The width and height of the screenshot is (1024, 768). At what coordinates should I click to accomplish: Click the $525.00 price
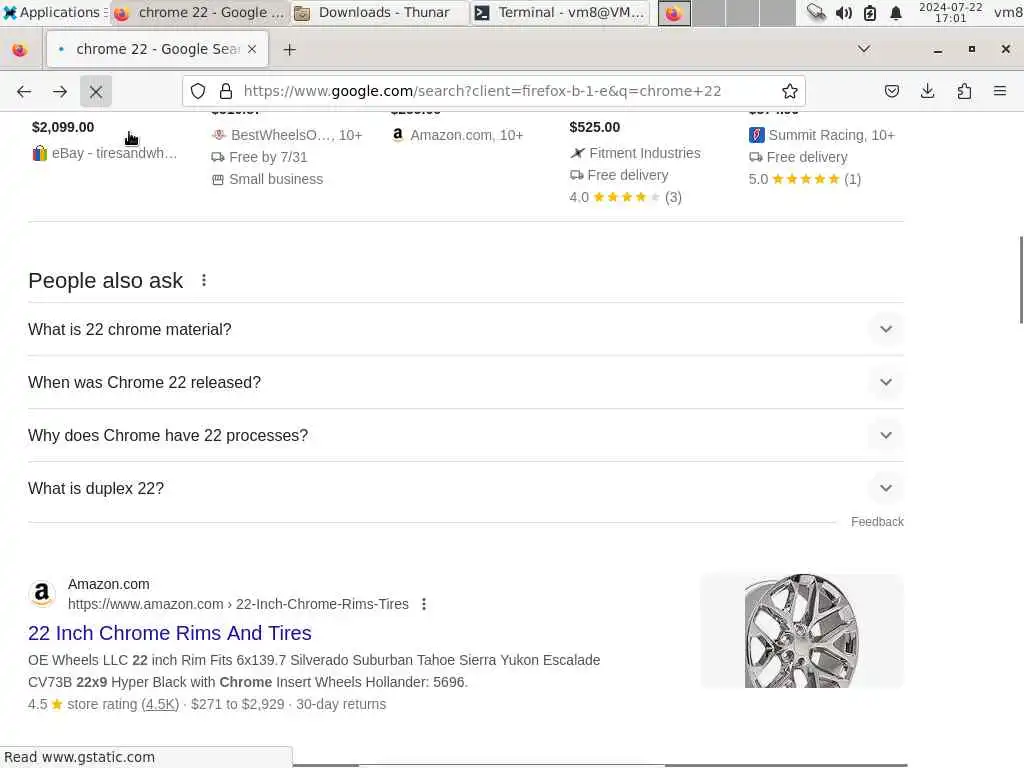pyautogui.click(x=594, y=127)
